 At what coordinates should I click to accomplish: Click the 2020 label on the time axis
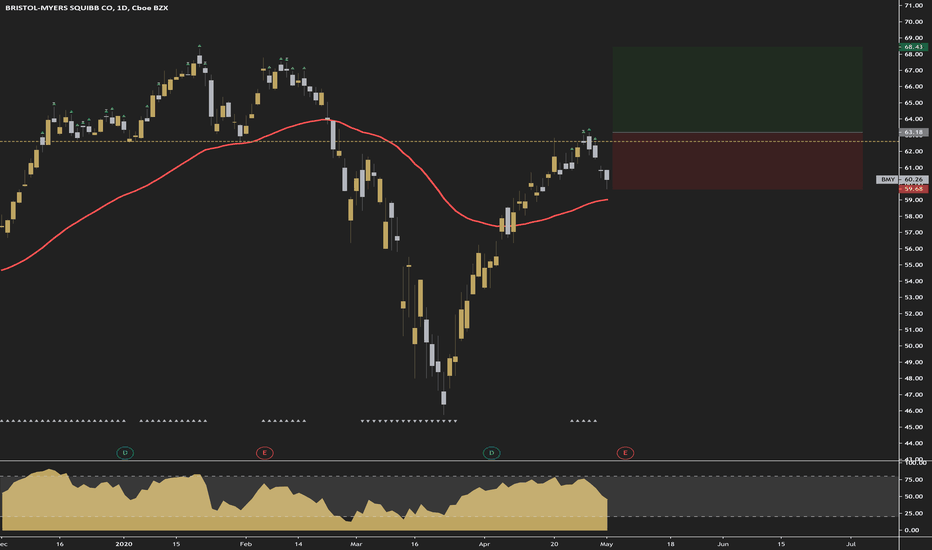[124, 543]
